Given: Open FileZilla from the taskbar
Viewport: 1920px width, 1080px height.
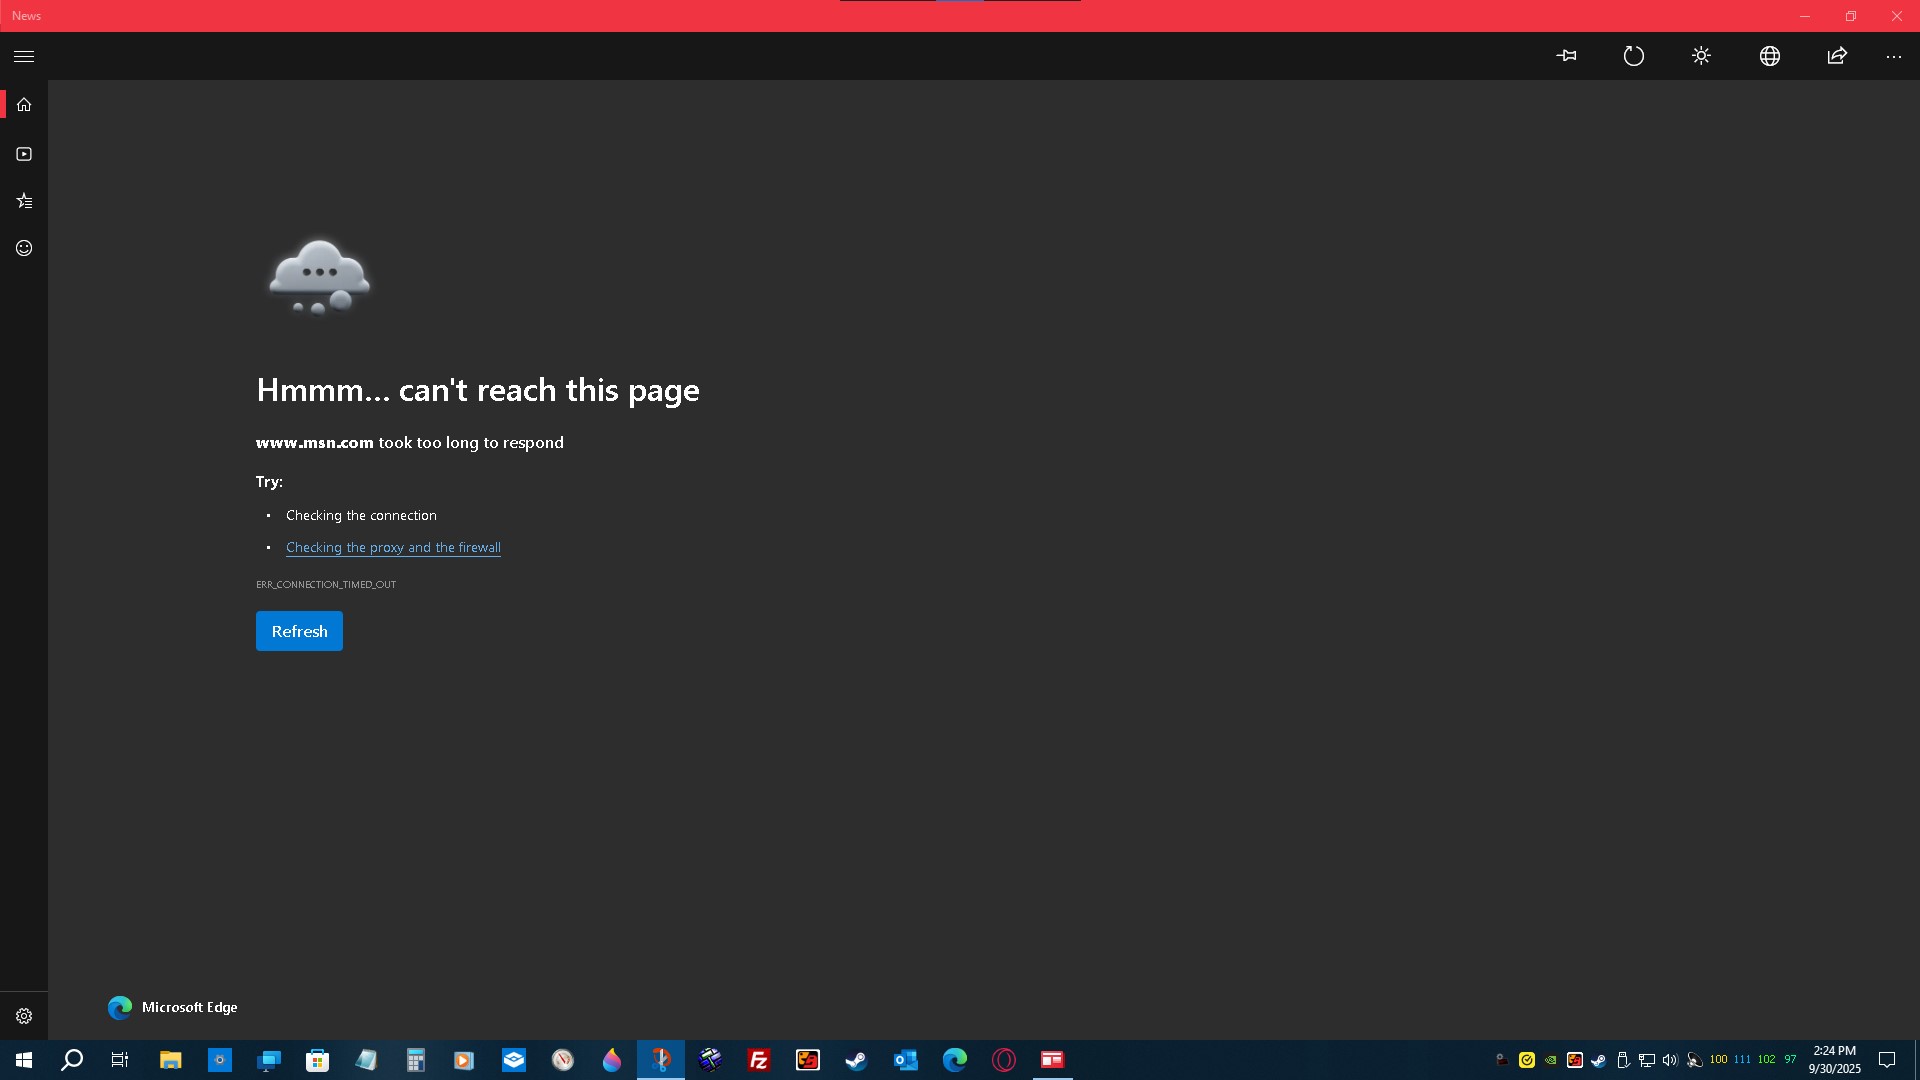Looking at the screenshot, I should tap(759, 1060).
